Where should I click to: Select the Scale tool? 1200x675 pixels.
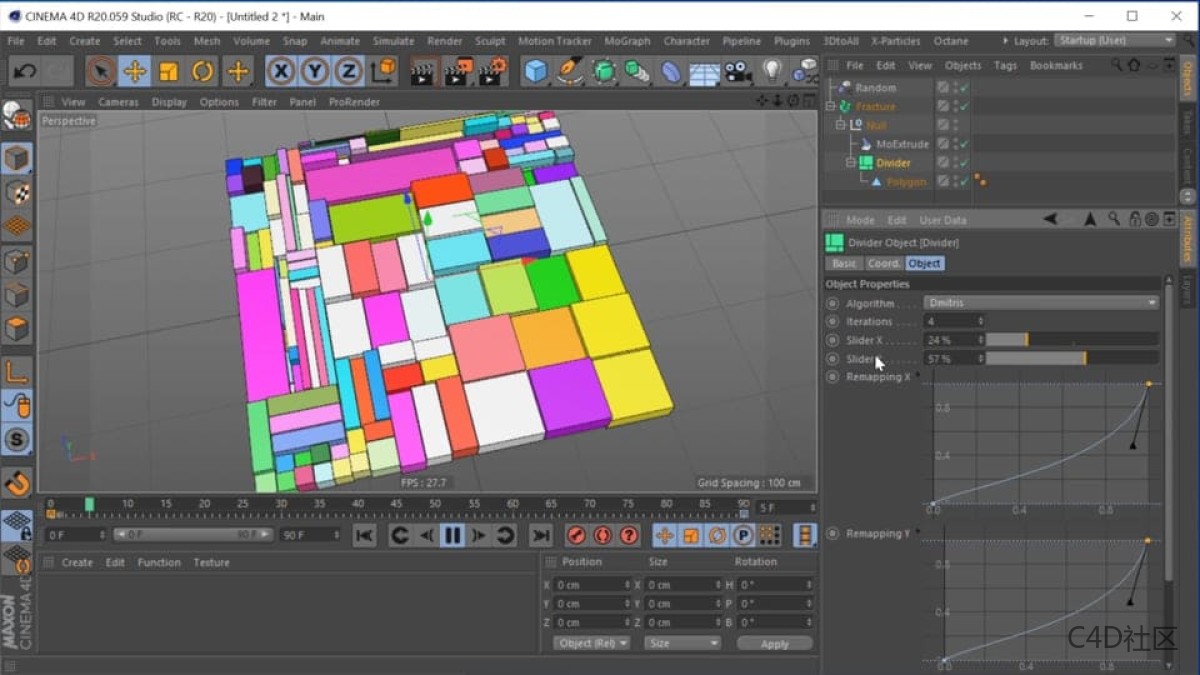170,70
